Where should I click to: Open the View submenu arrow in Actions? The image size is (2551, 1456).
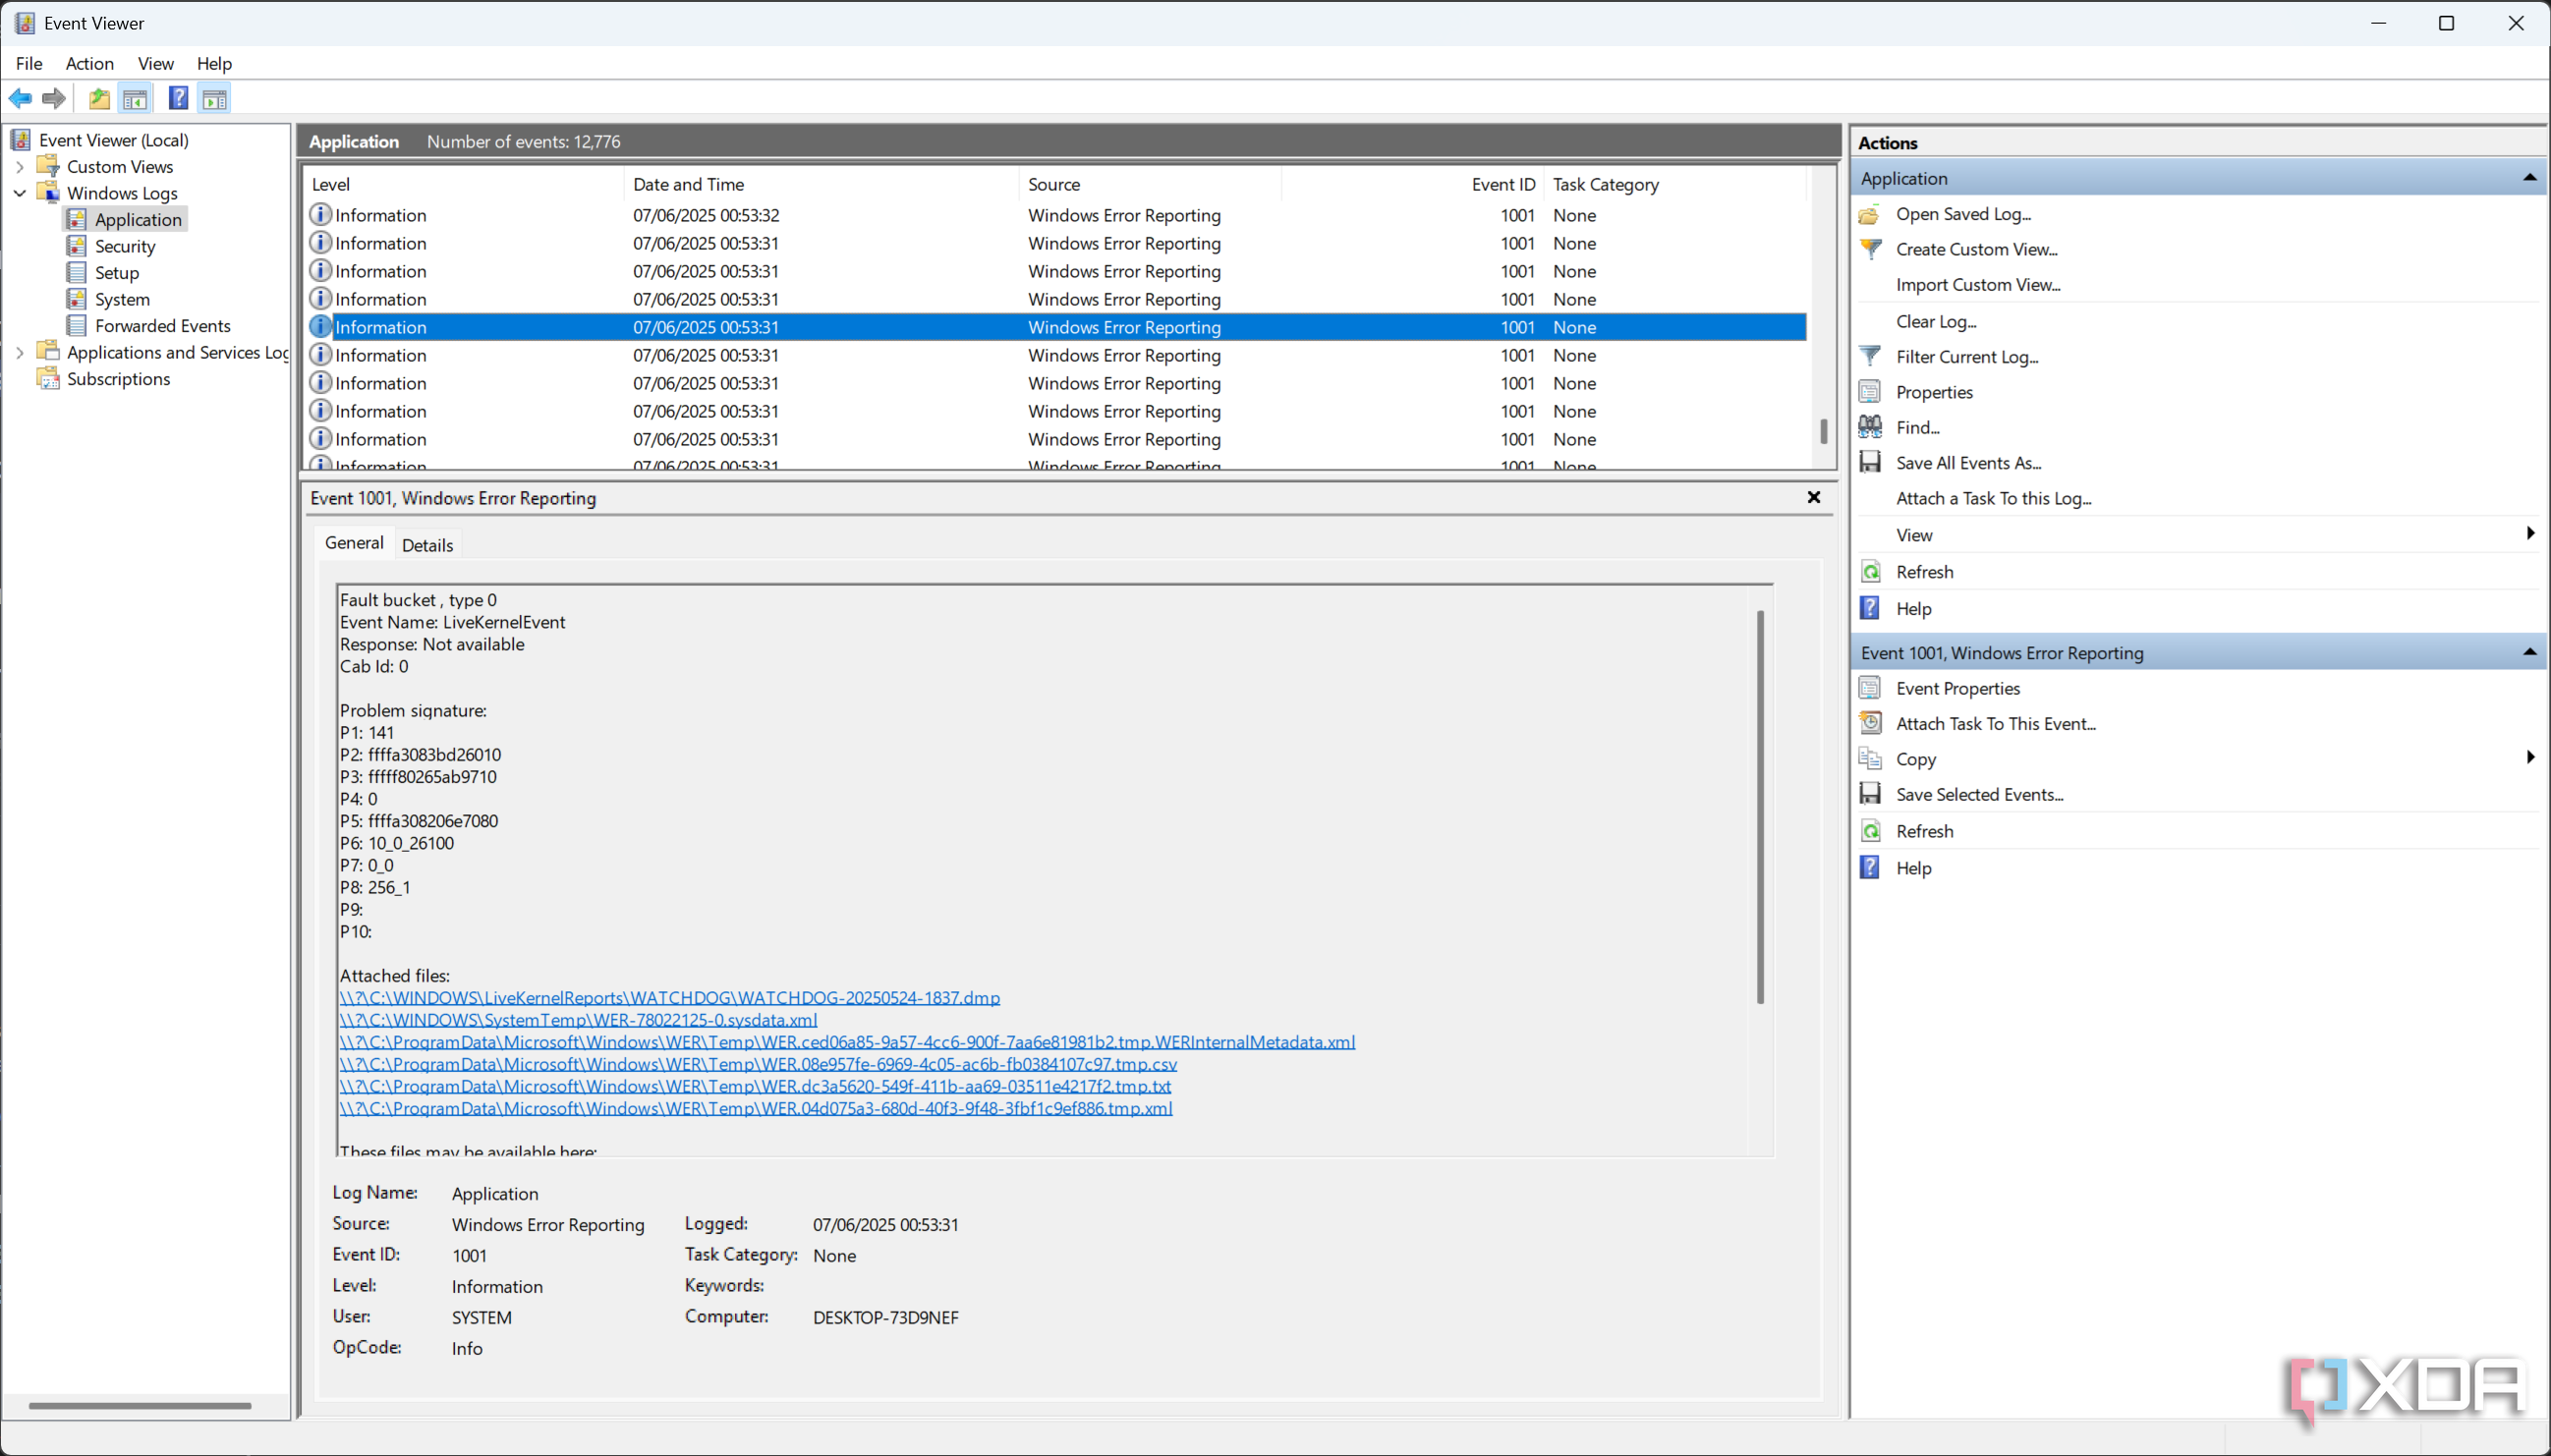tap(2530, 533)
